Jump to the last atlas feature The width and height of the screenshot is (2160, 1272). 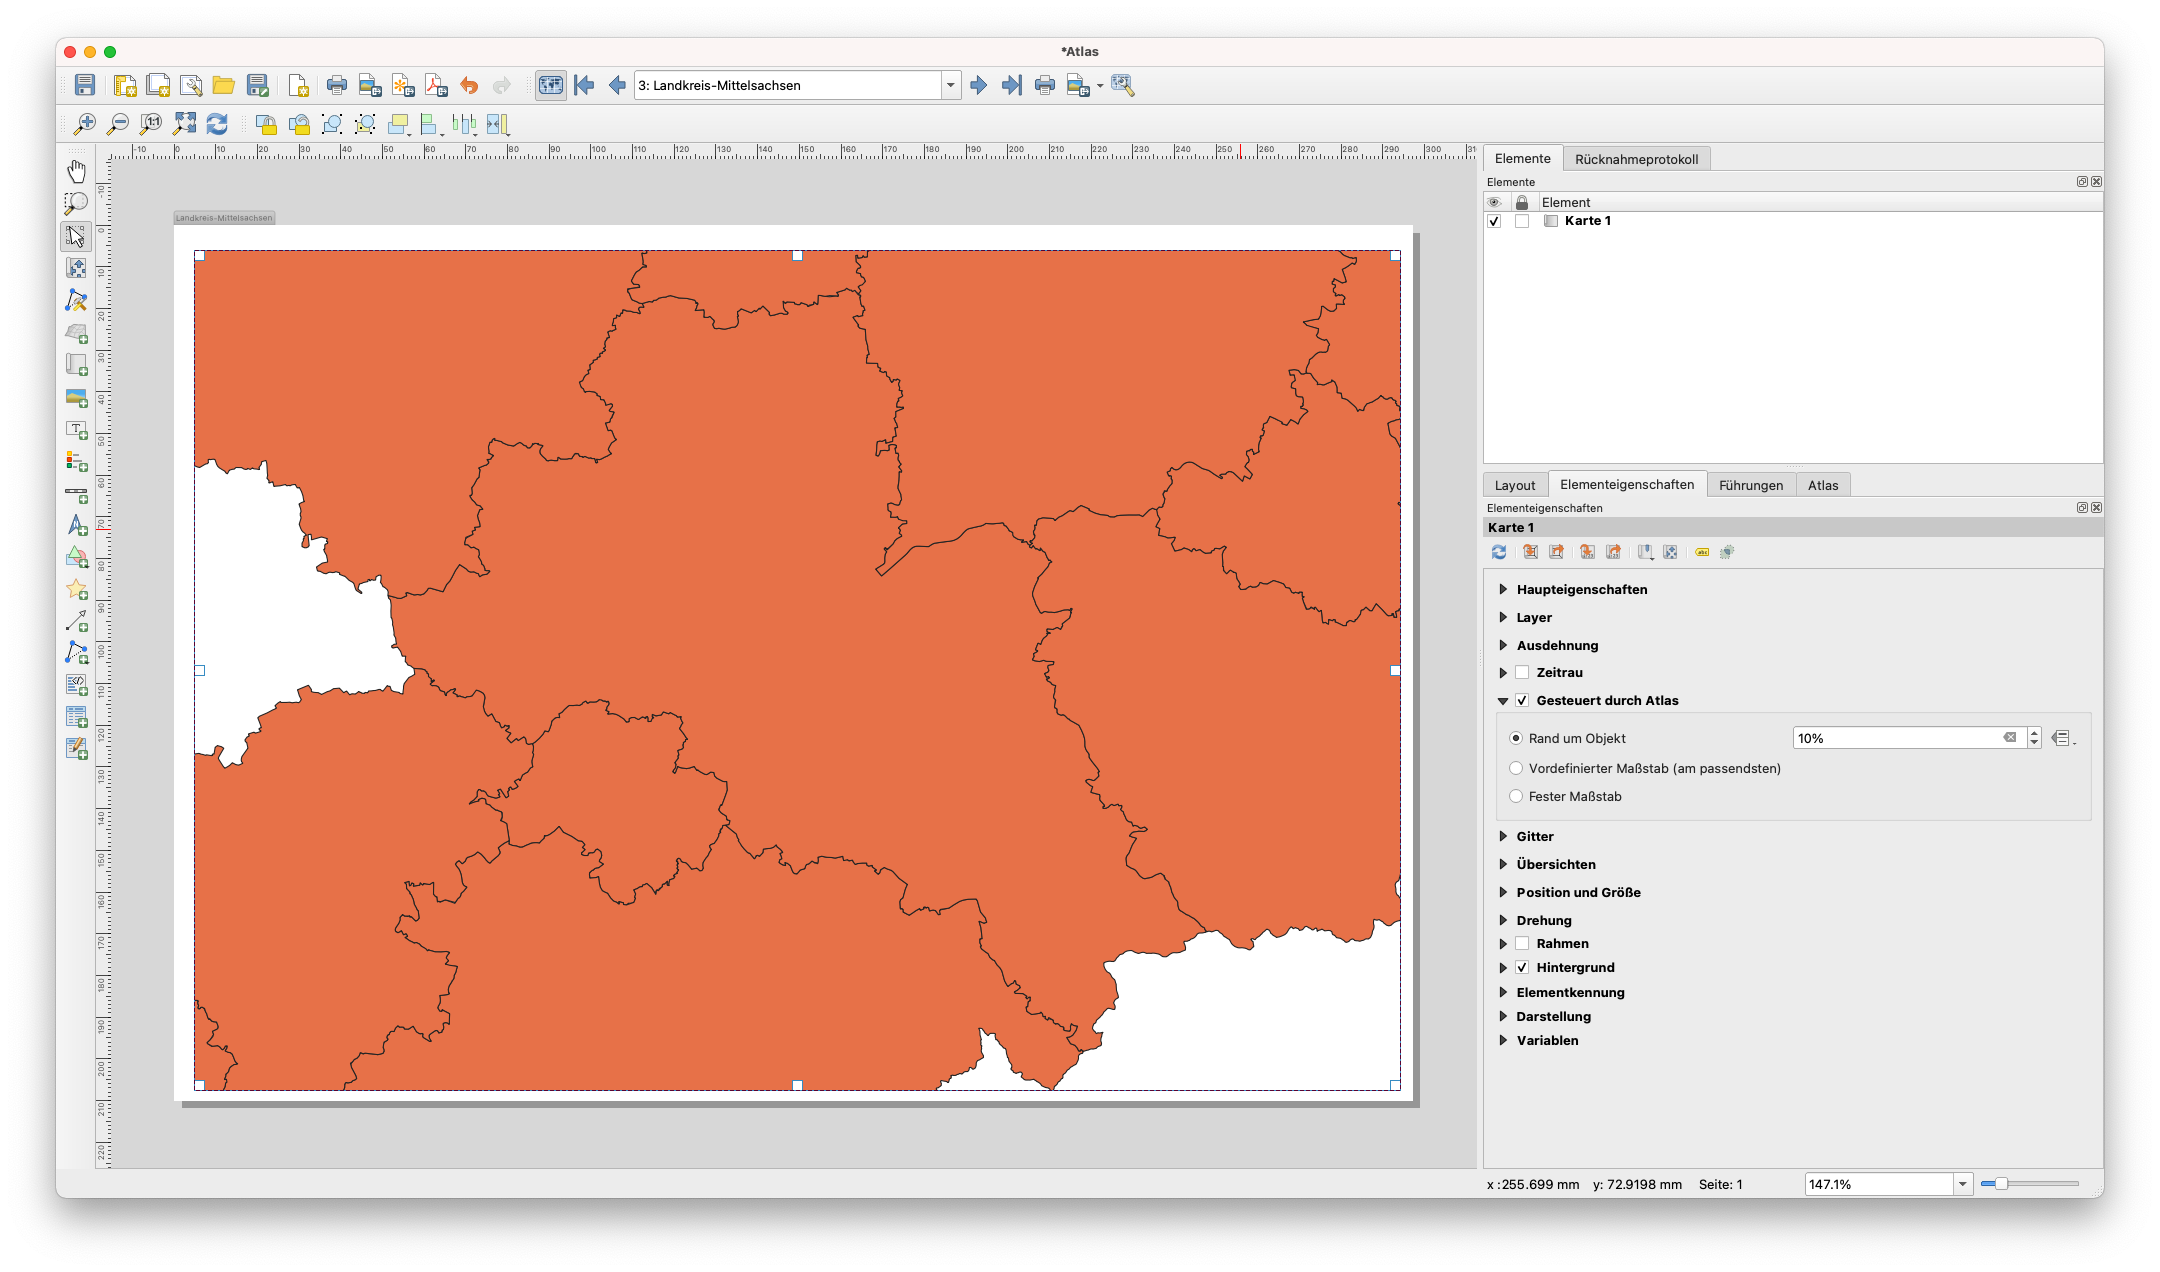(1012, 85)
